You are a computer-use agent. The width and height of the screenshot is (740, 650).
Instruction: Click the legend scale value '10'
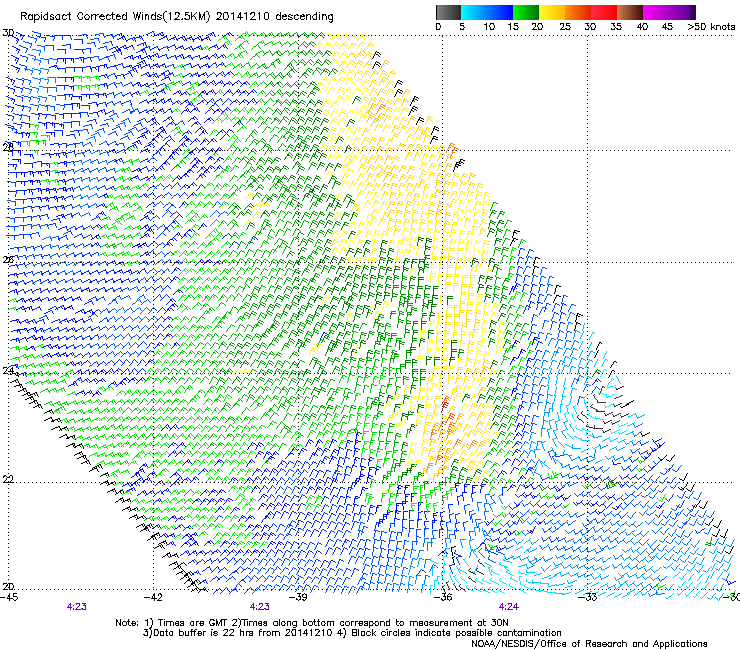(x=489, y=27)
